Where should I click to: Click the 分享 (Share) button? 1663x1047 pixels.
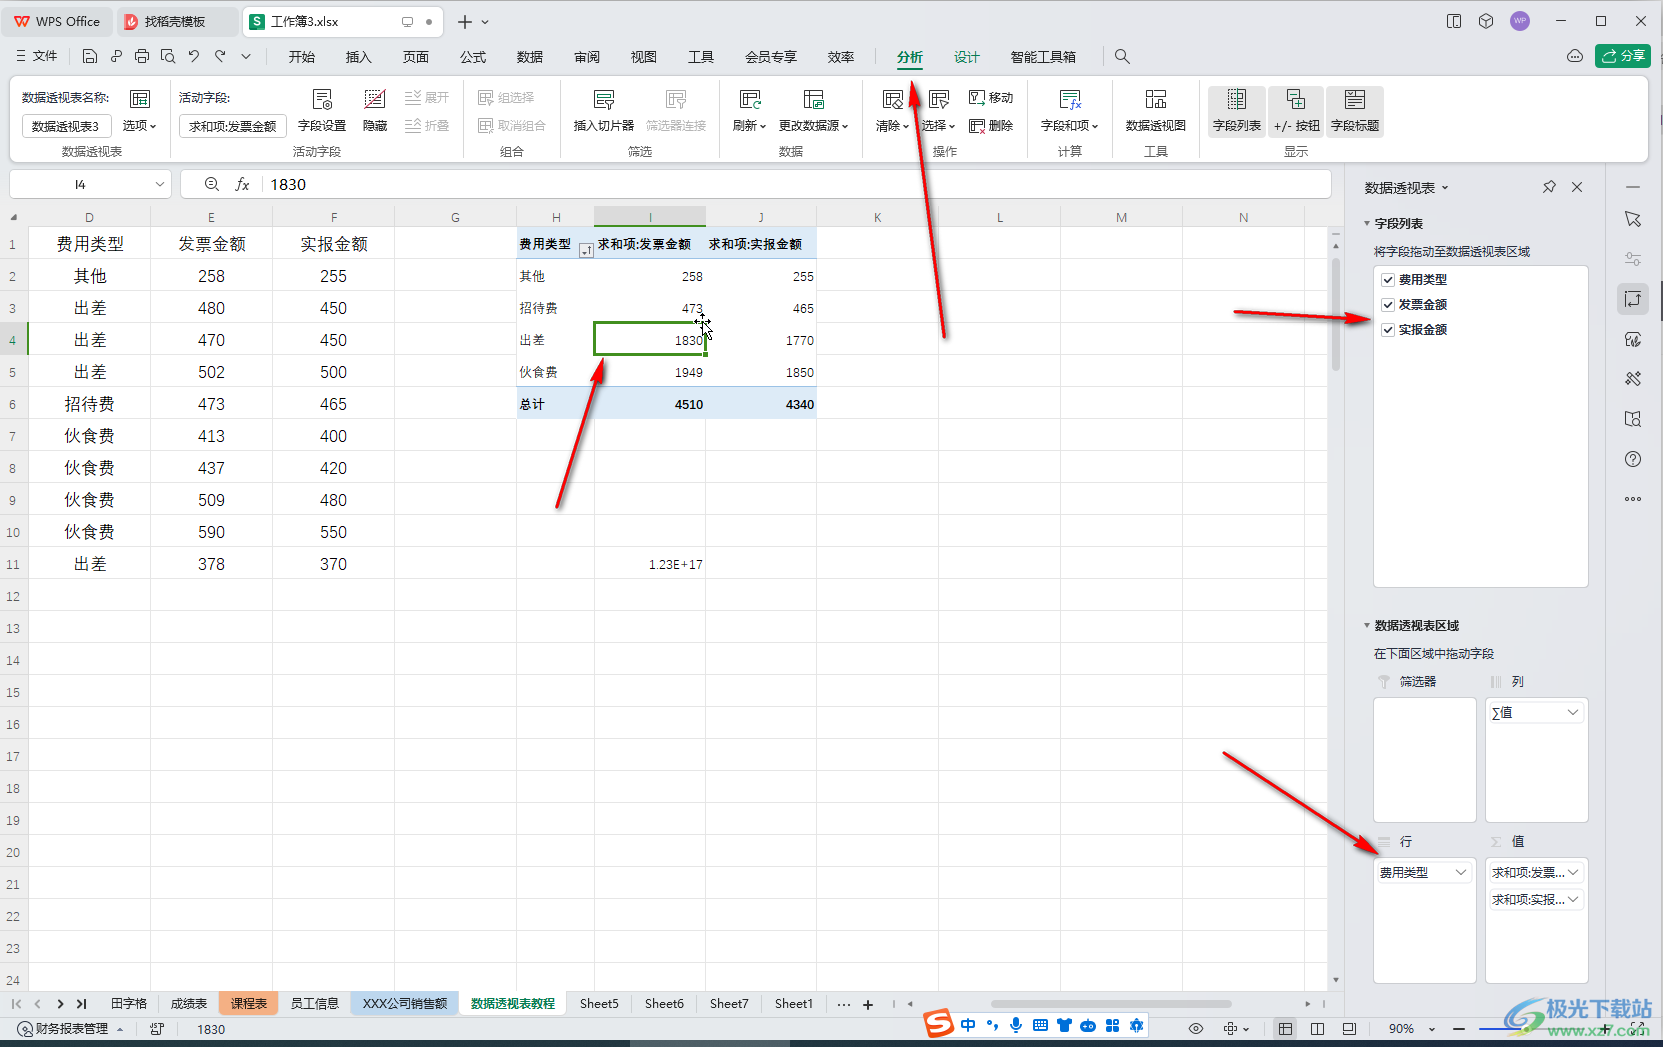tap(1622, 56)
